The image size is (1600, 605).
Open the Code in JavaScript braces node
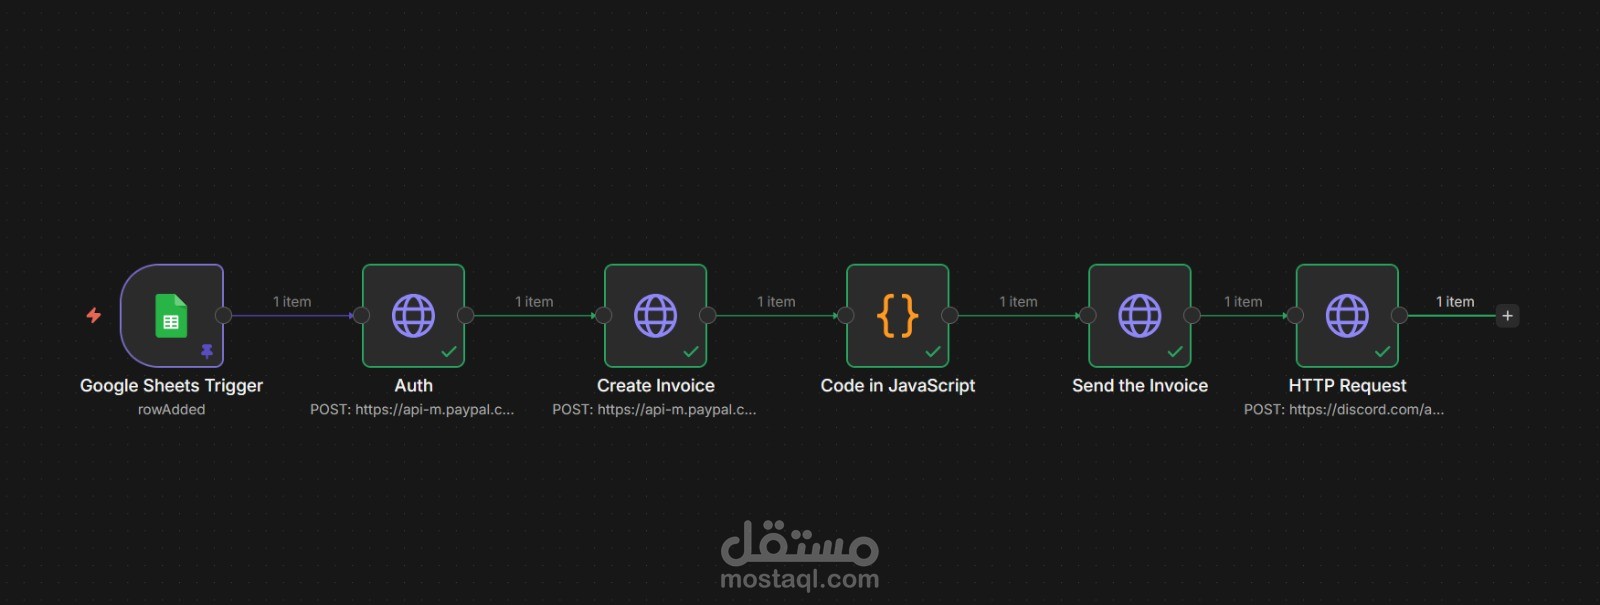(897, 316)
